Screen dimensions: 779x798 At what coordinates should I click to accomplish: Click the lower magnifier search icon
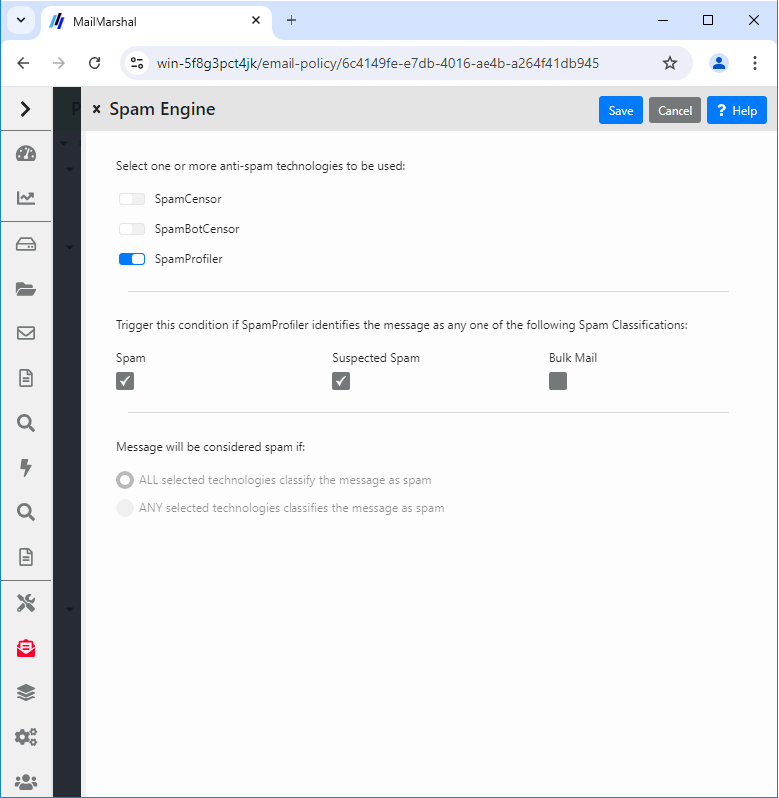click(26, 512)
